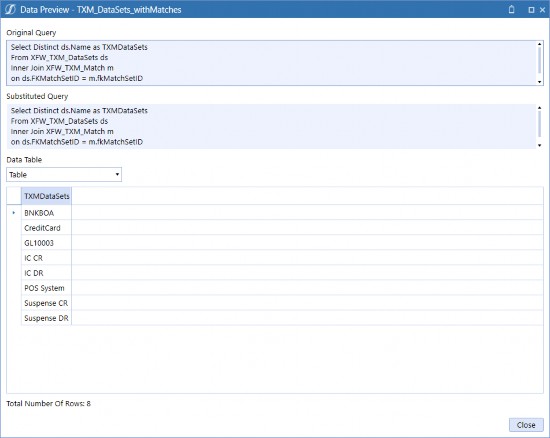Click inside the Original Query text box
The width and height of the screenshot is (550, 438).
click(271, 63)
